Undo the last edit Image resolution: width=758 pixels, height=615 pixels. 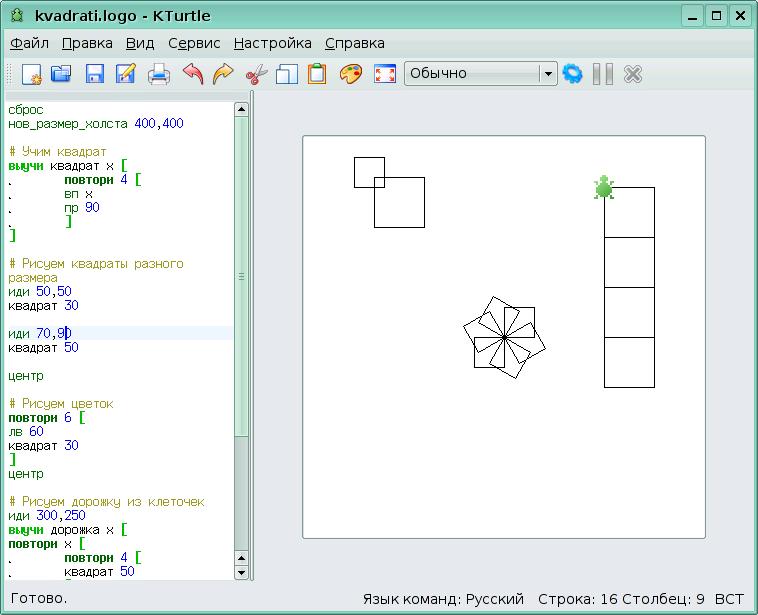pos(192,74)
